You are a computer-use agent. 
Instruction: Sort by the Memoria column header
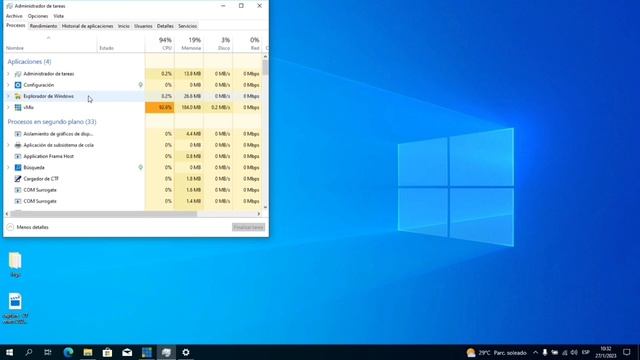[189, 43]
